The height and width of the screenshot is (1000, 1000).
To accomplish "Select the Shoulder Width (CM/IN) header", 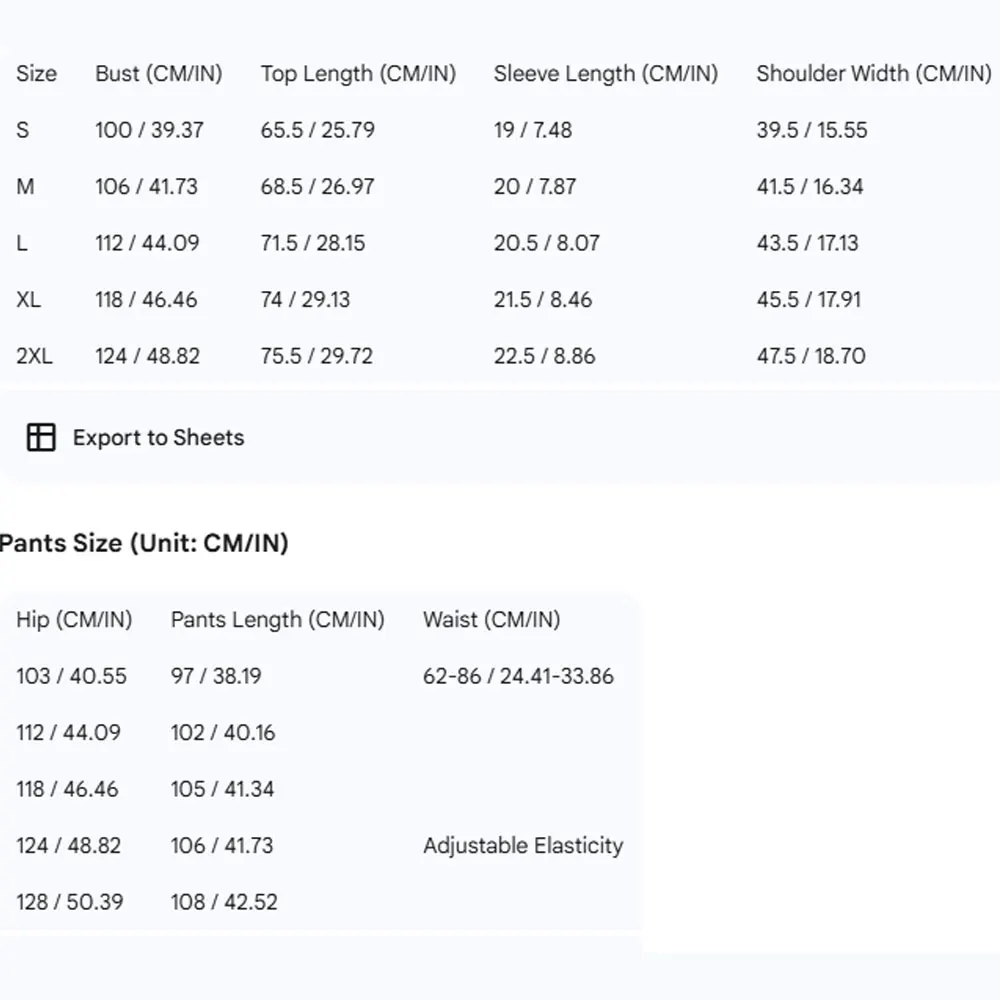I will (x=873, y=73).
